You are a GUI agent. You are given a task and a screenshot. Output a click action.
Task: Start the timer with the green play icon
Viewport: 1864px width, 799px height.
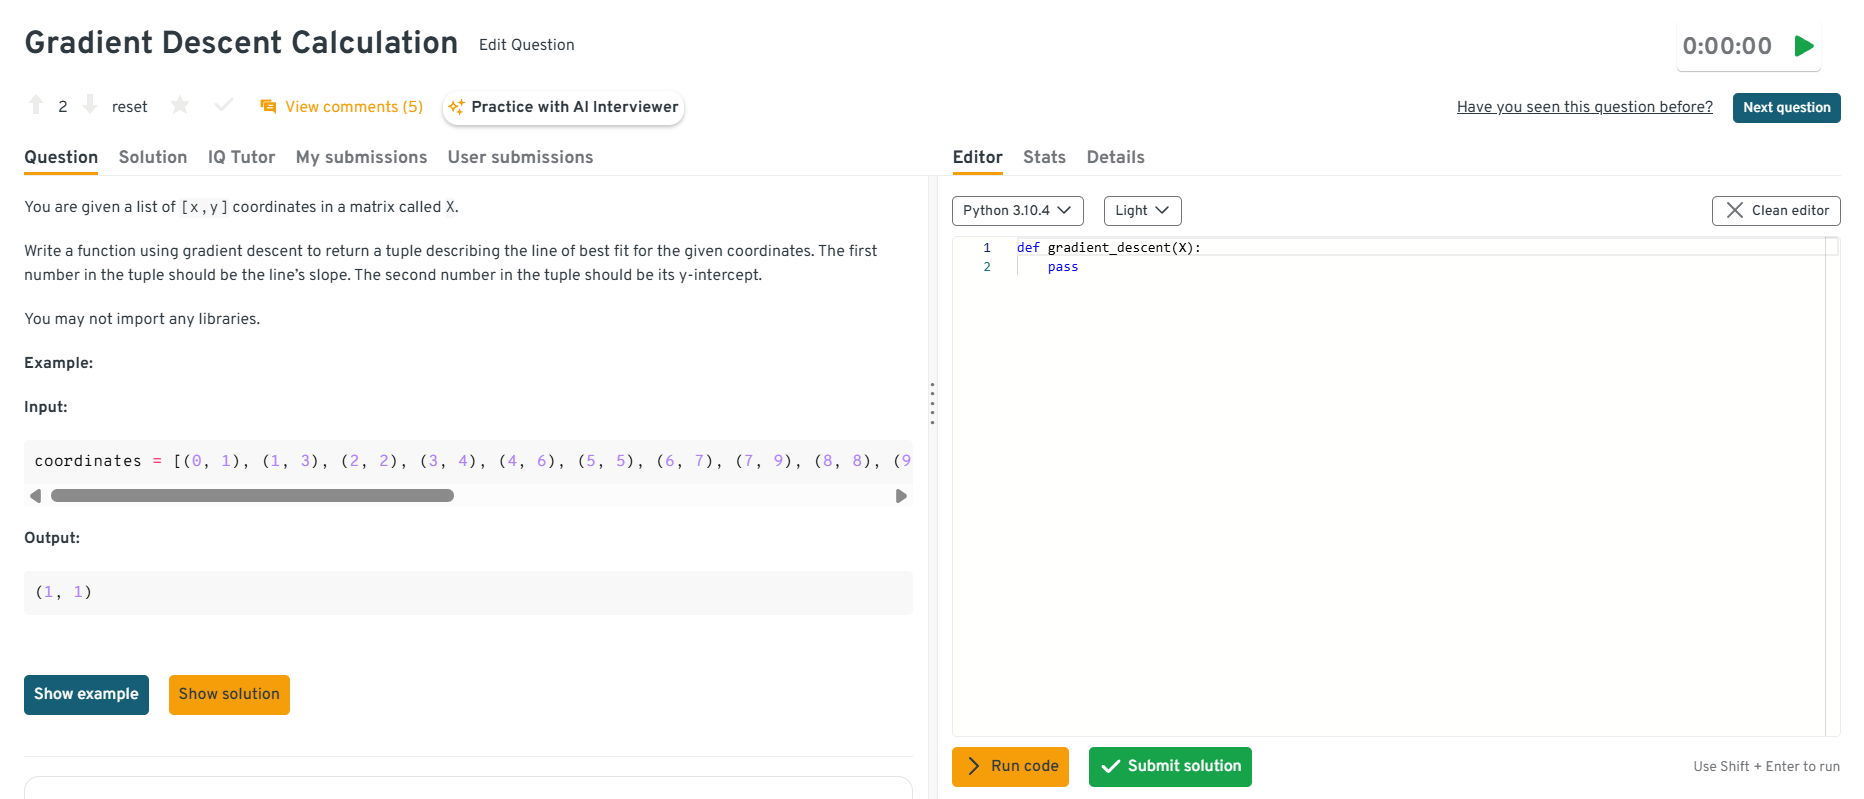1804,46
